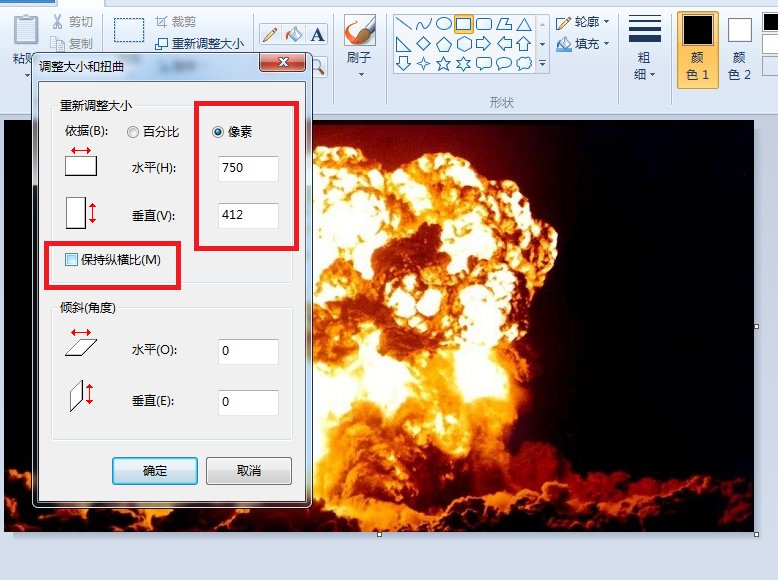Viewport: 778px width, 580px height.
Task: Click the Horizontal skew (水平 O) field
Action: click(248, 351)
